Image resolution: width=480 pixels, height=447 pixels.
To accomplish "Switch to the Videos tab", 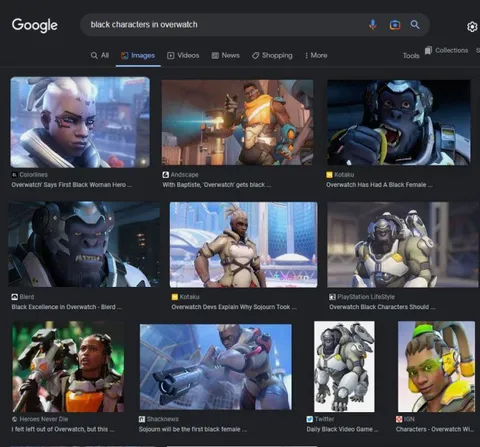I will (x=183, y=55).
